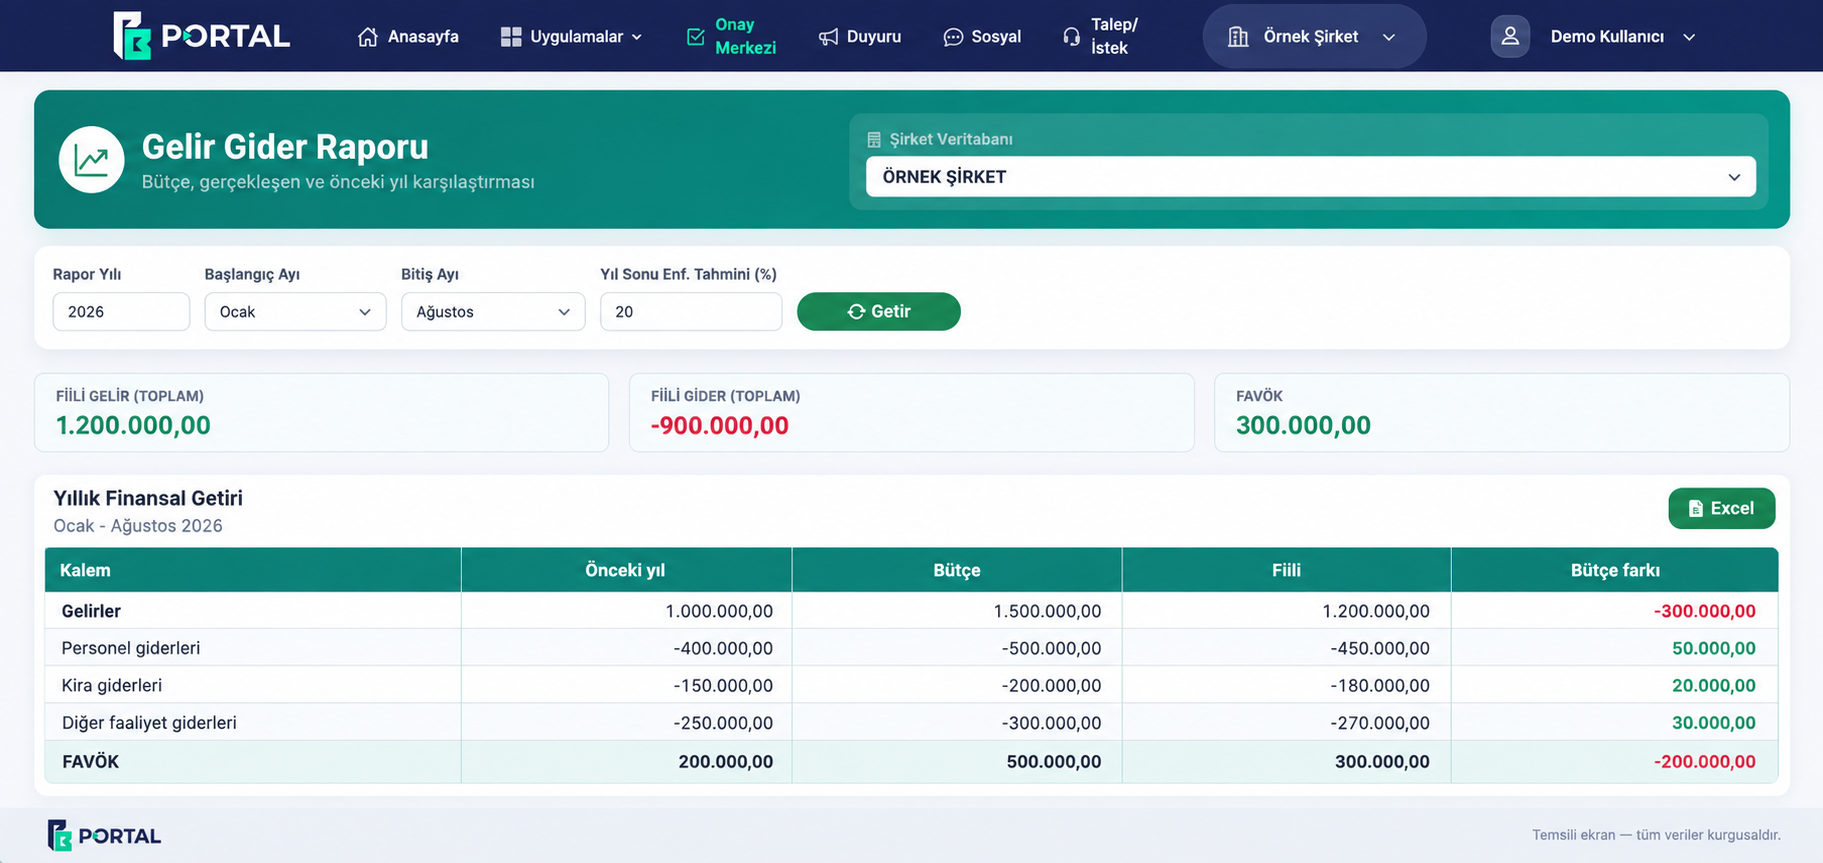Click the Onay Merkezi checkbox icon
This screenshot has width=1823, height=863.
click(x=696, y=37)
